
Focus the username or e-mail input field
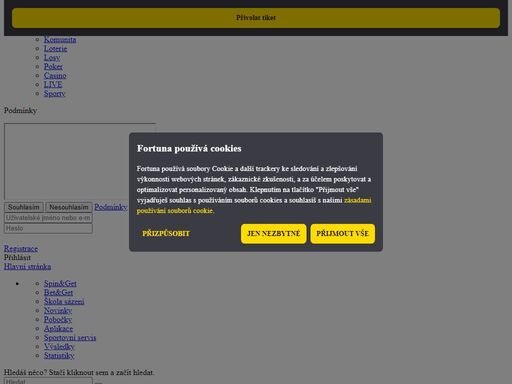click(48, 218)
